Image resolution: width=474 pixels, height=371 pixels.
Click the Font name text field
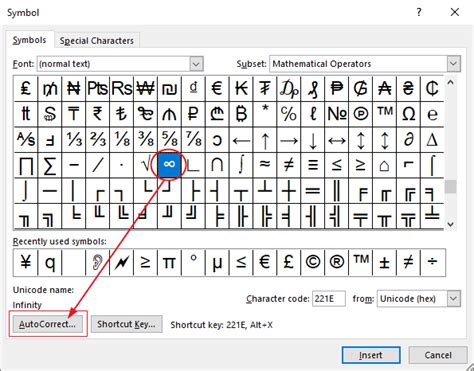[113, 64]
